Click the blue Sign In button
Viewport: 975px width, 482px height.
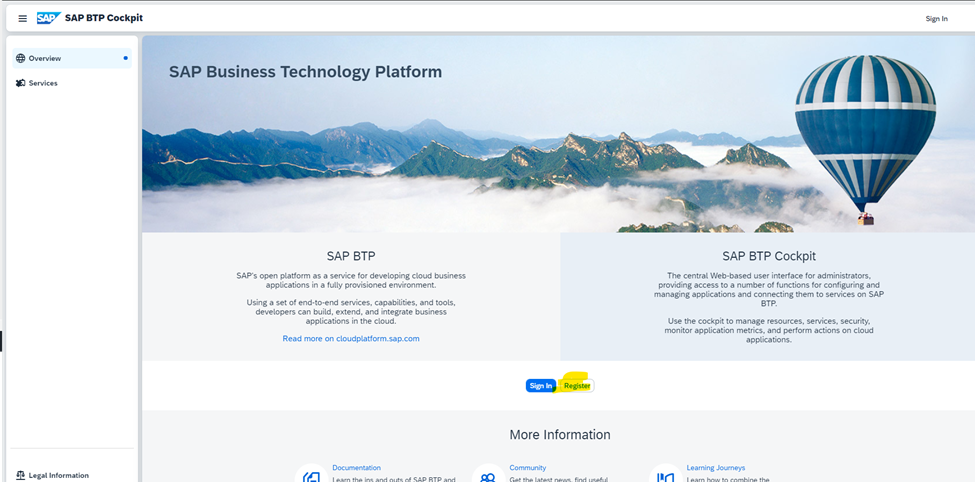coord(541,386)
